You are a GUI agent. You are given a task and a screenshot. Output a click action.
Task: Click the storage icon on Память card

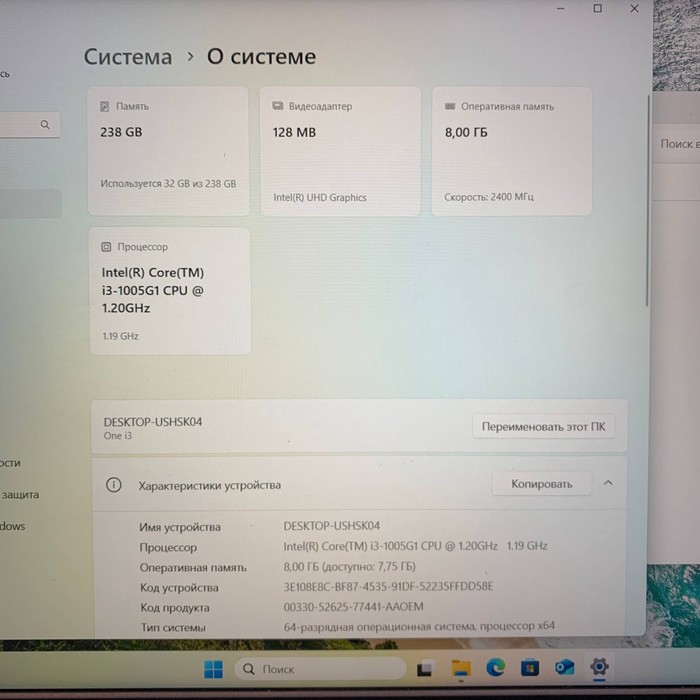[x=104, y=106]
